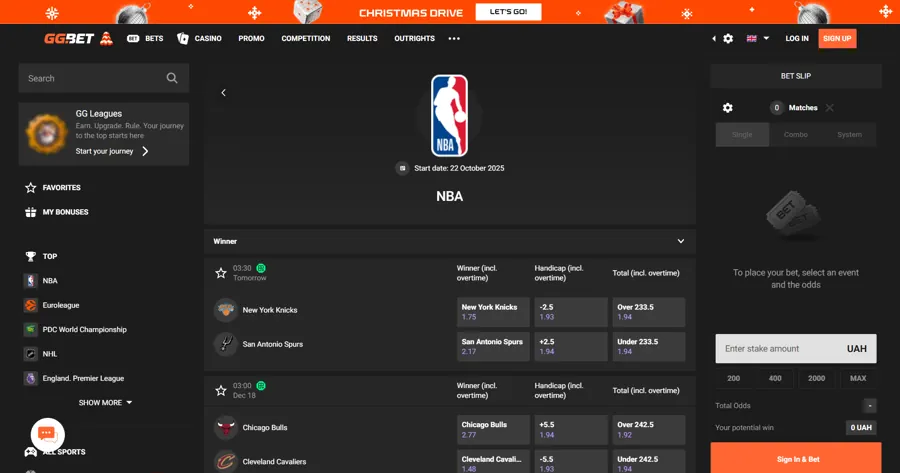The width and height of the screenshot is (900, 473).
Task: Open My Bonuses gift icon
Action: (x=30, y=212)
